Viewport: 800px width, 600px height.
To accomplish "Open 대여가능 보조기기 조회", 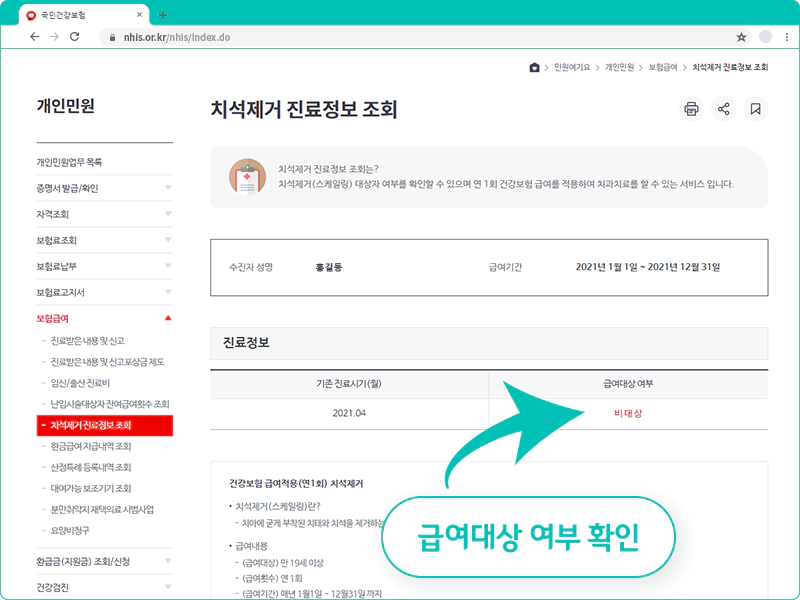I will pos(91,488).
